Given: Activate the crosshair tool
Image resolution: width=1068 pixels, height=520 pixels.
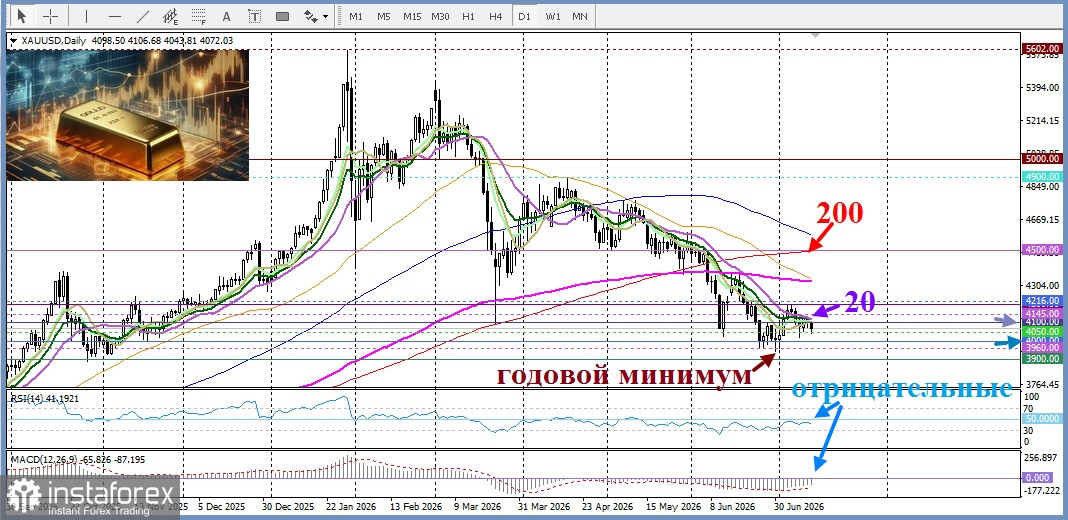Looking at the screenshot, I should point(51,16).
